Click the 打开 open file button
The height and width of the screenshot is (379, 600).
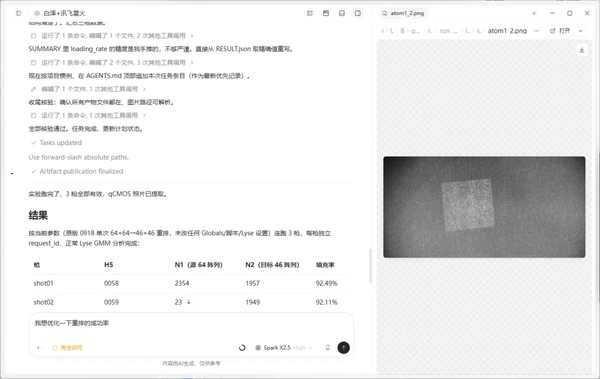click(x=560, y=31)
